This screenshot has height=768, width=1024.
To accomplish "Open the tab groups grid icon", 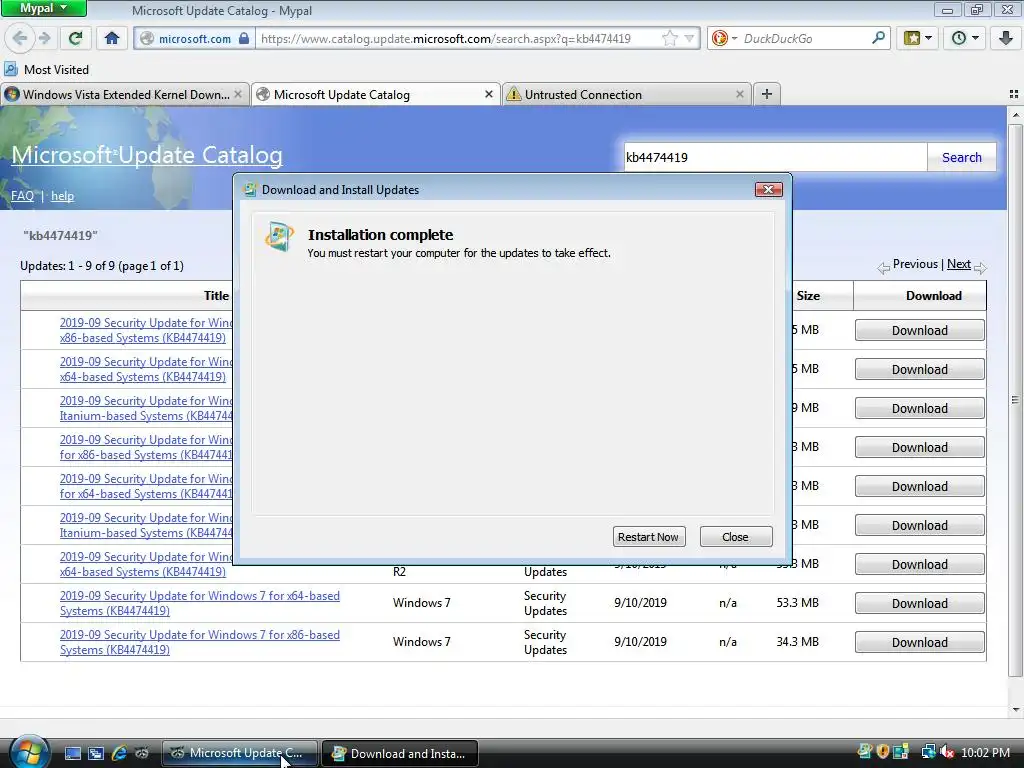I will [1014, 95].
